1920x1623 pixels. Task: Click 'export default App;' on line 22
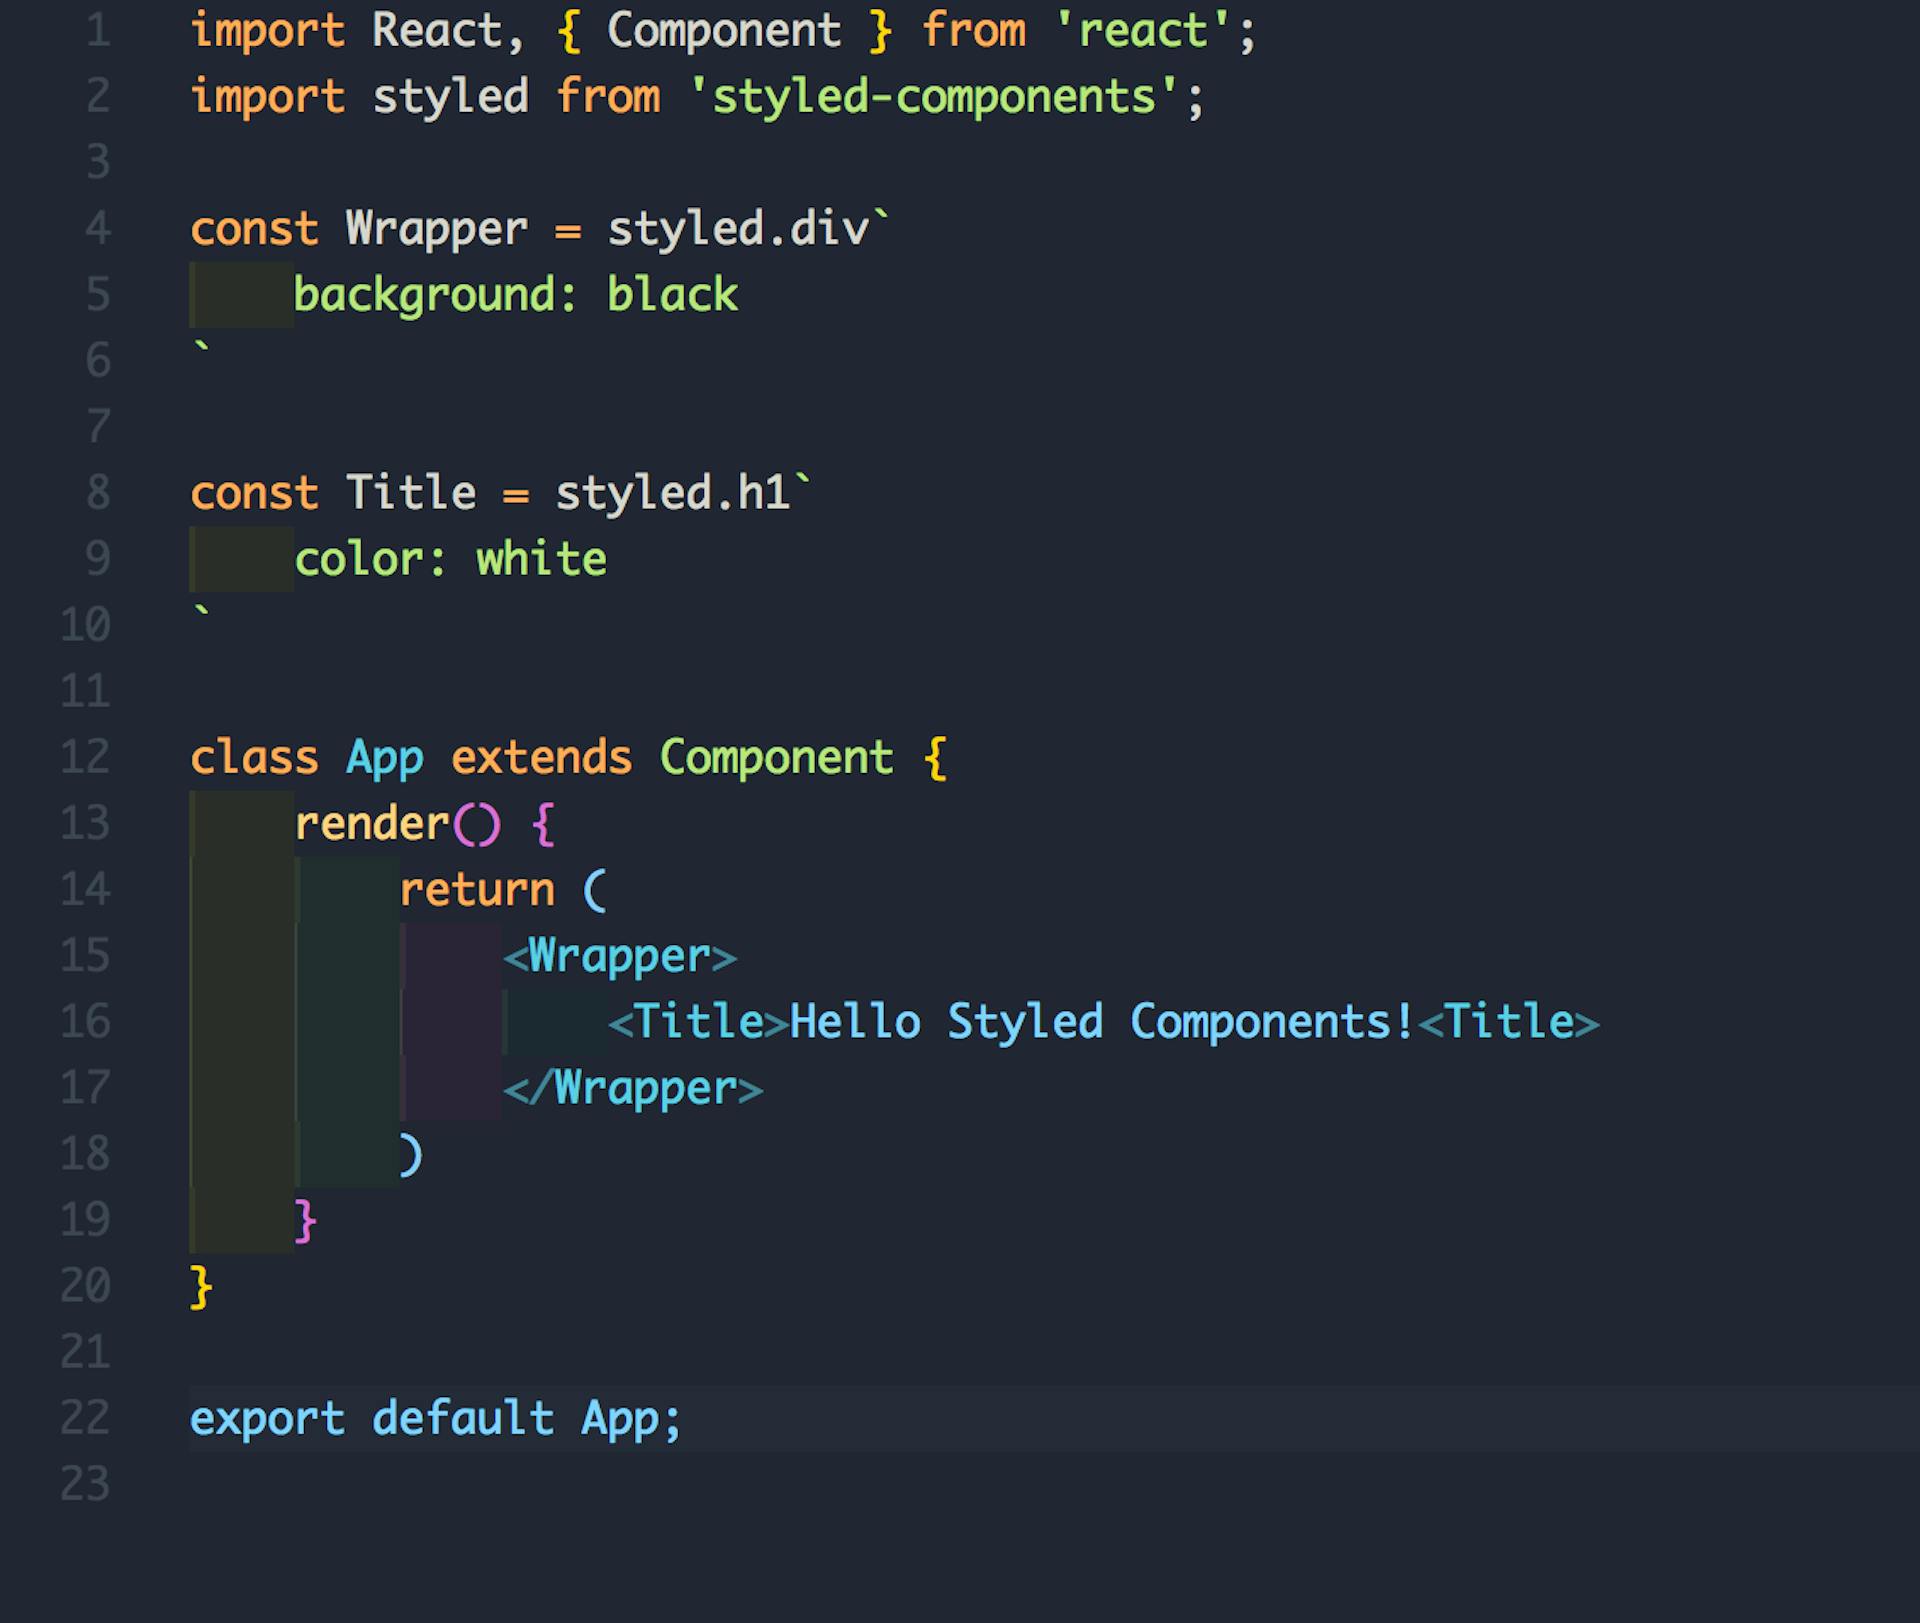pyautogui.click(x=435, y=1418)
